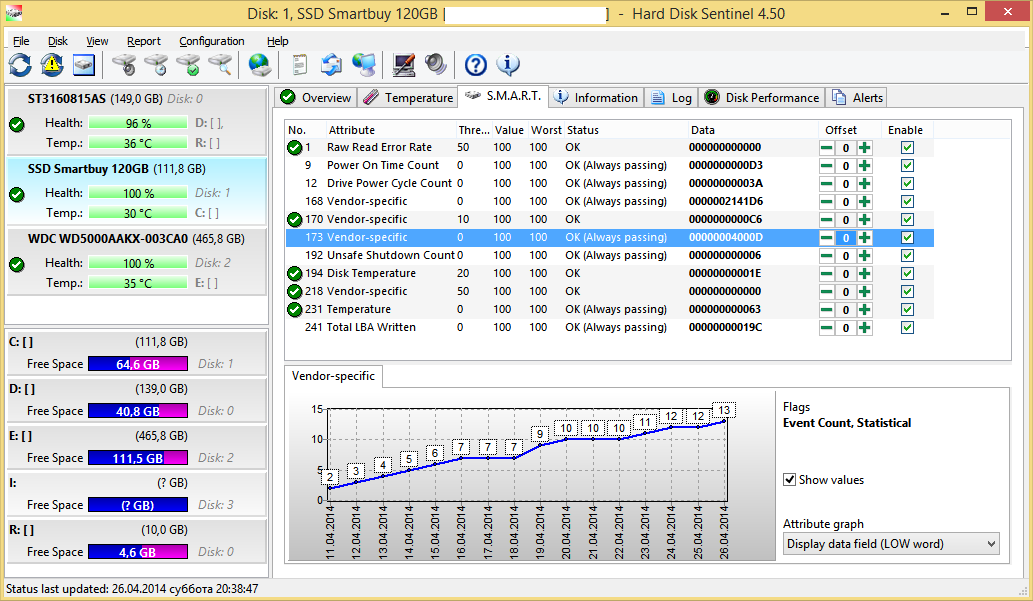Click the C: drive free space bar
The width and height of the screenshot is (1033, 601).
point(138,364)
